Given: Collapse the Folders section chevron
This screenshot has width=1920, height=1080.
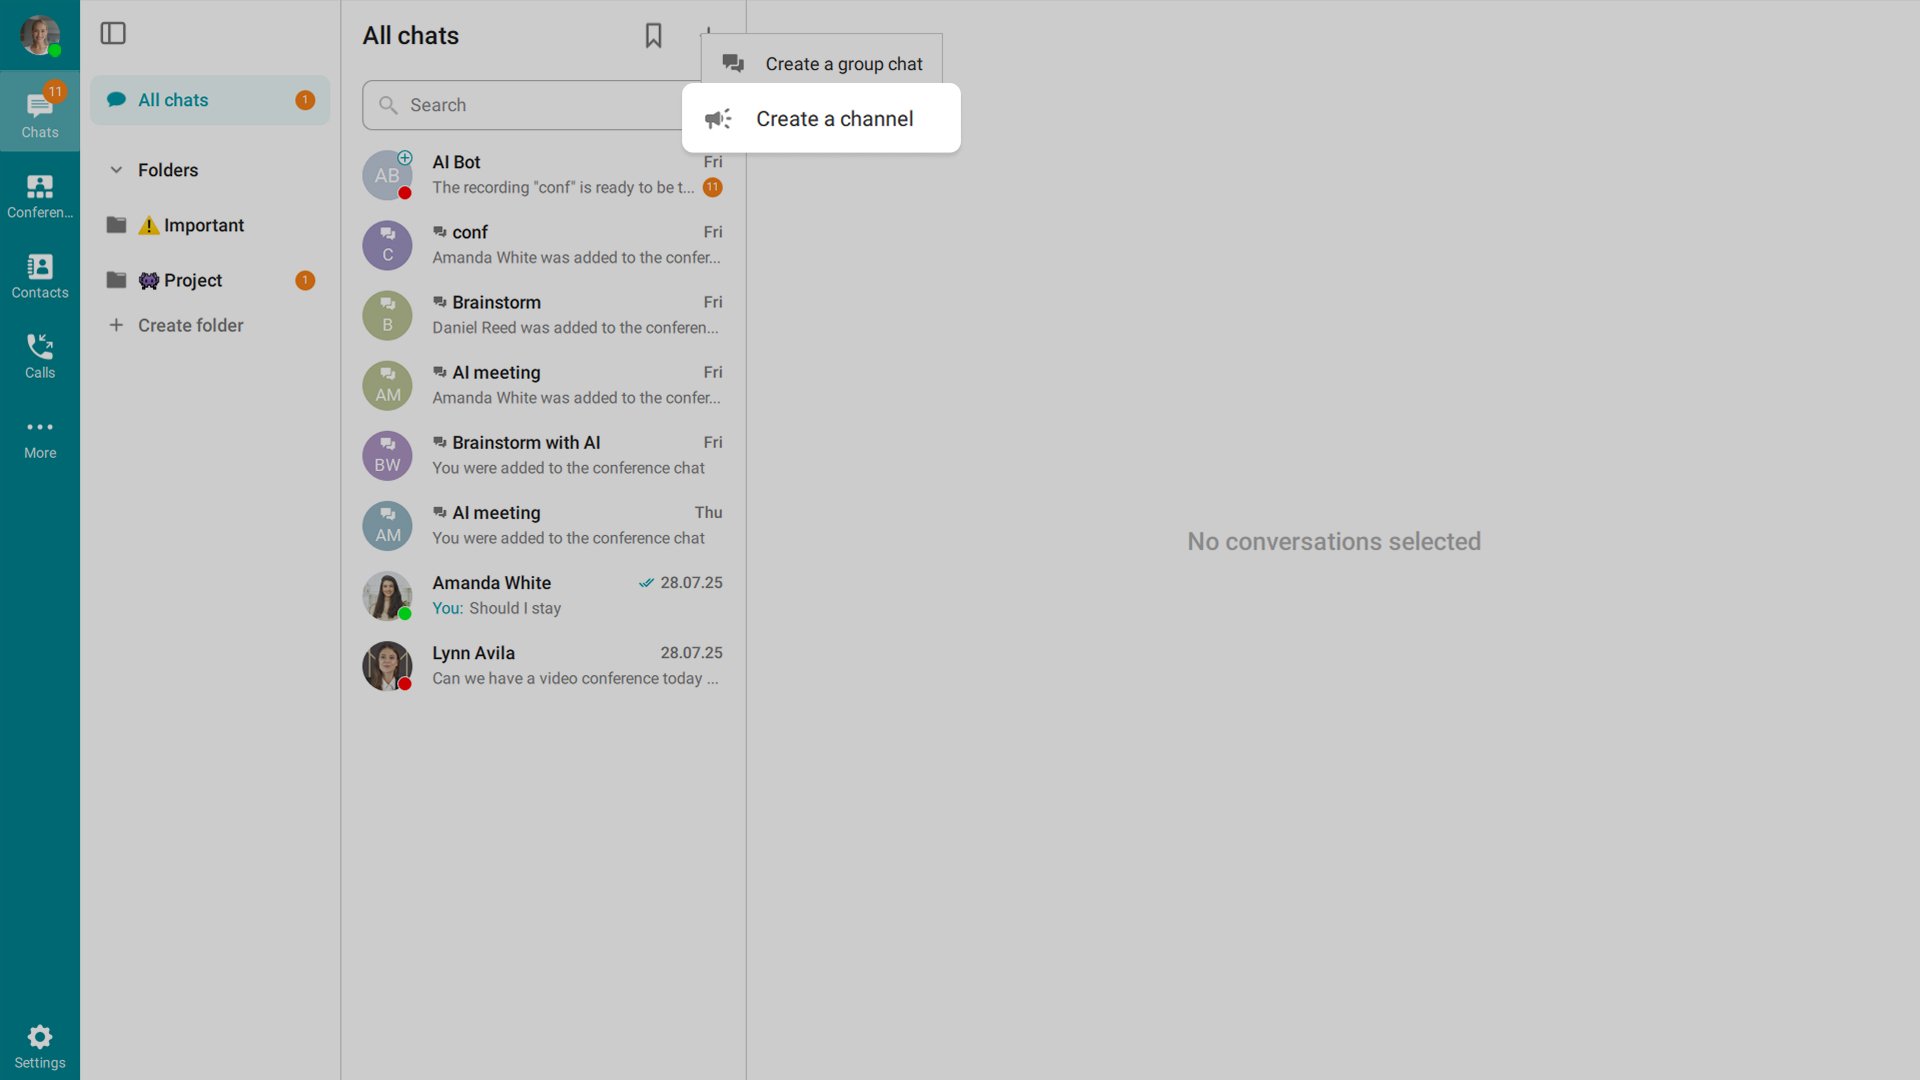Looking at the screenshot, I should click(x=116, y=170).
